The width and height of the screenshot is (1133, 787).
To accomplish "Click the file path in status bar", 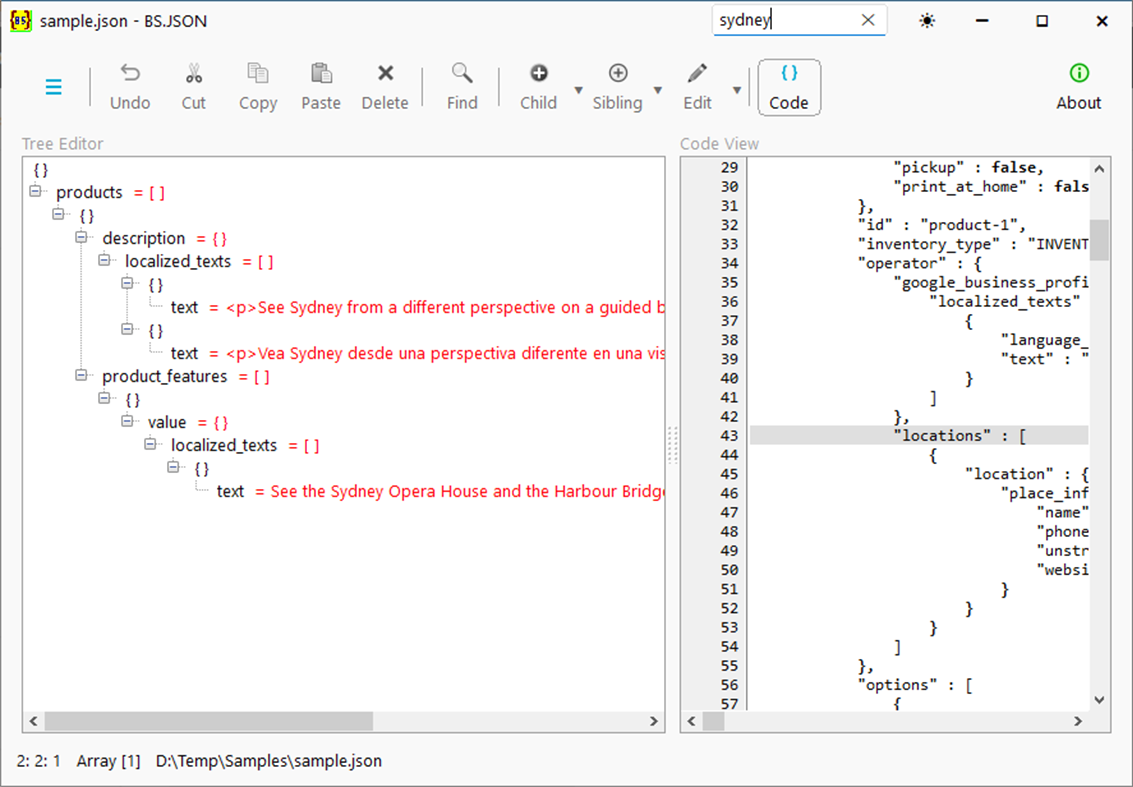I will tap(269, 761).
